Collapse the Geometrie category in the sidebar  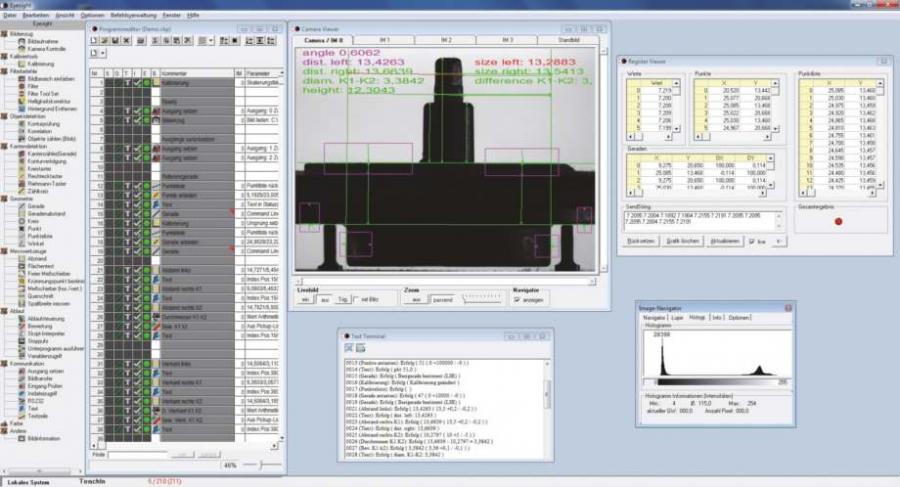click(x=19, y=197)
